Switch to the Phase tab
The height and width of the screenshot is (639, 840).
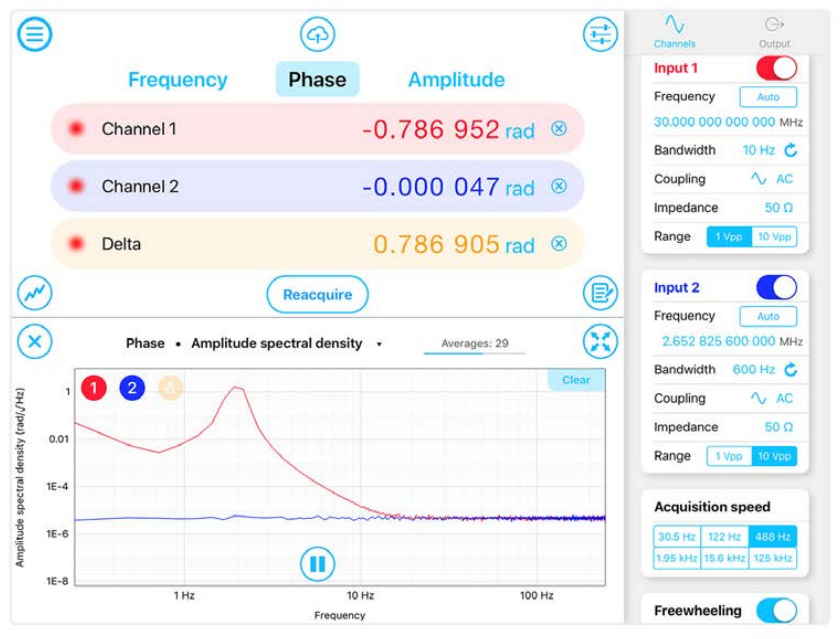(317, 79)
